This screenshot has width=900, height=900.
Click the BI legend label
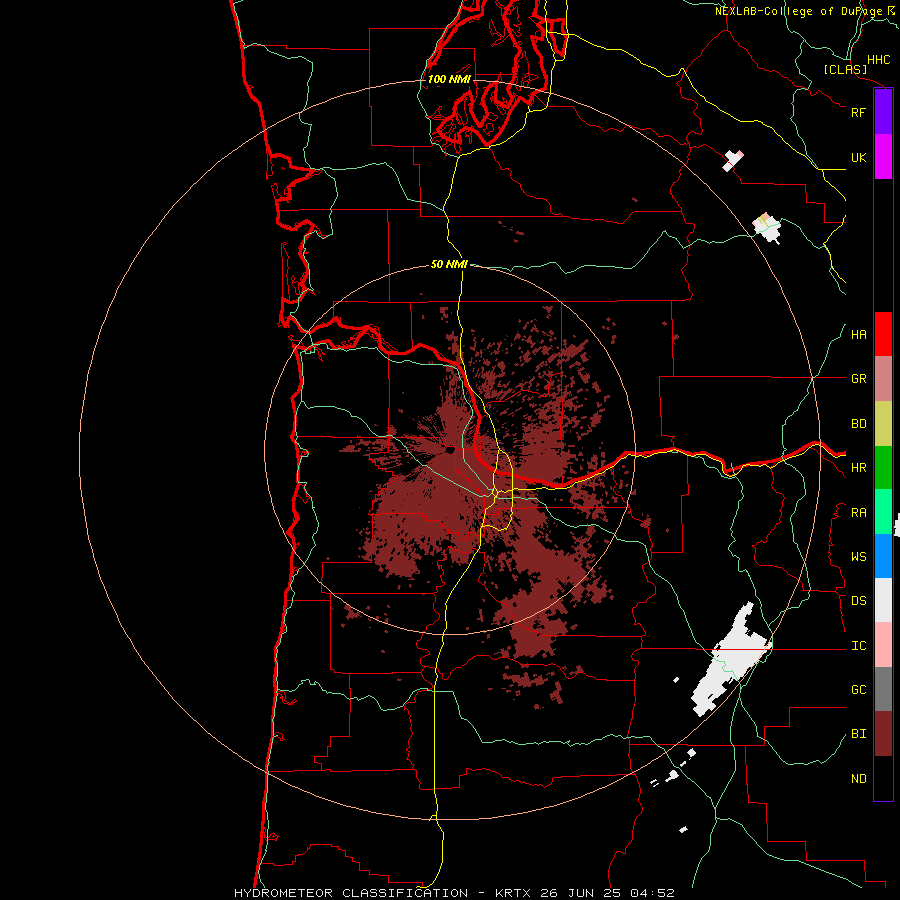(x=858, y=734)
